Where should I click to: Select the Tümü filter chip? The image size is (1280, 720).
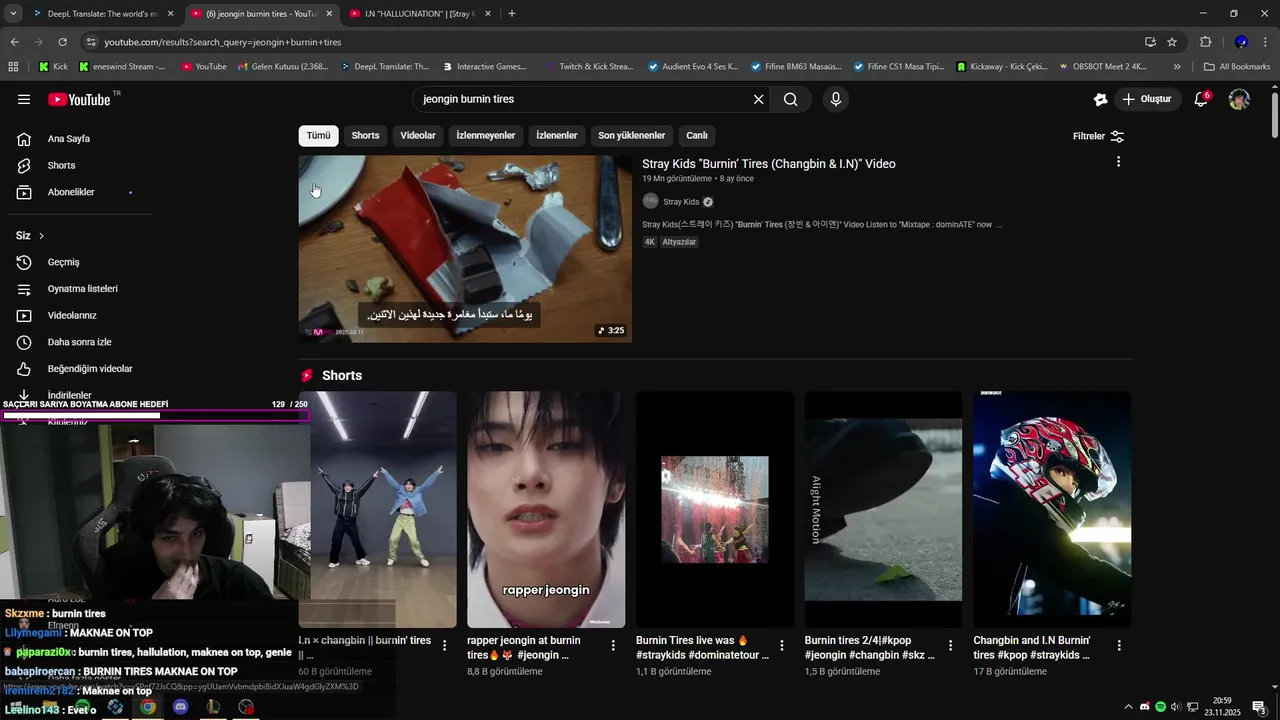pyautogui.click(x=318, y=136)
